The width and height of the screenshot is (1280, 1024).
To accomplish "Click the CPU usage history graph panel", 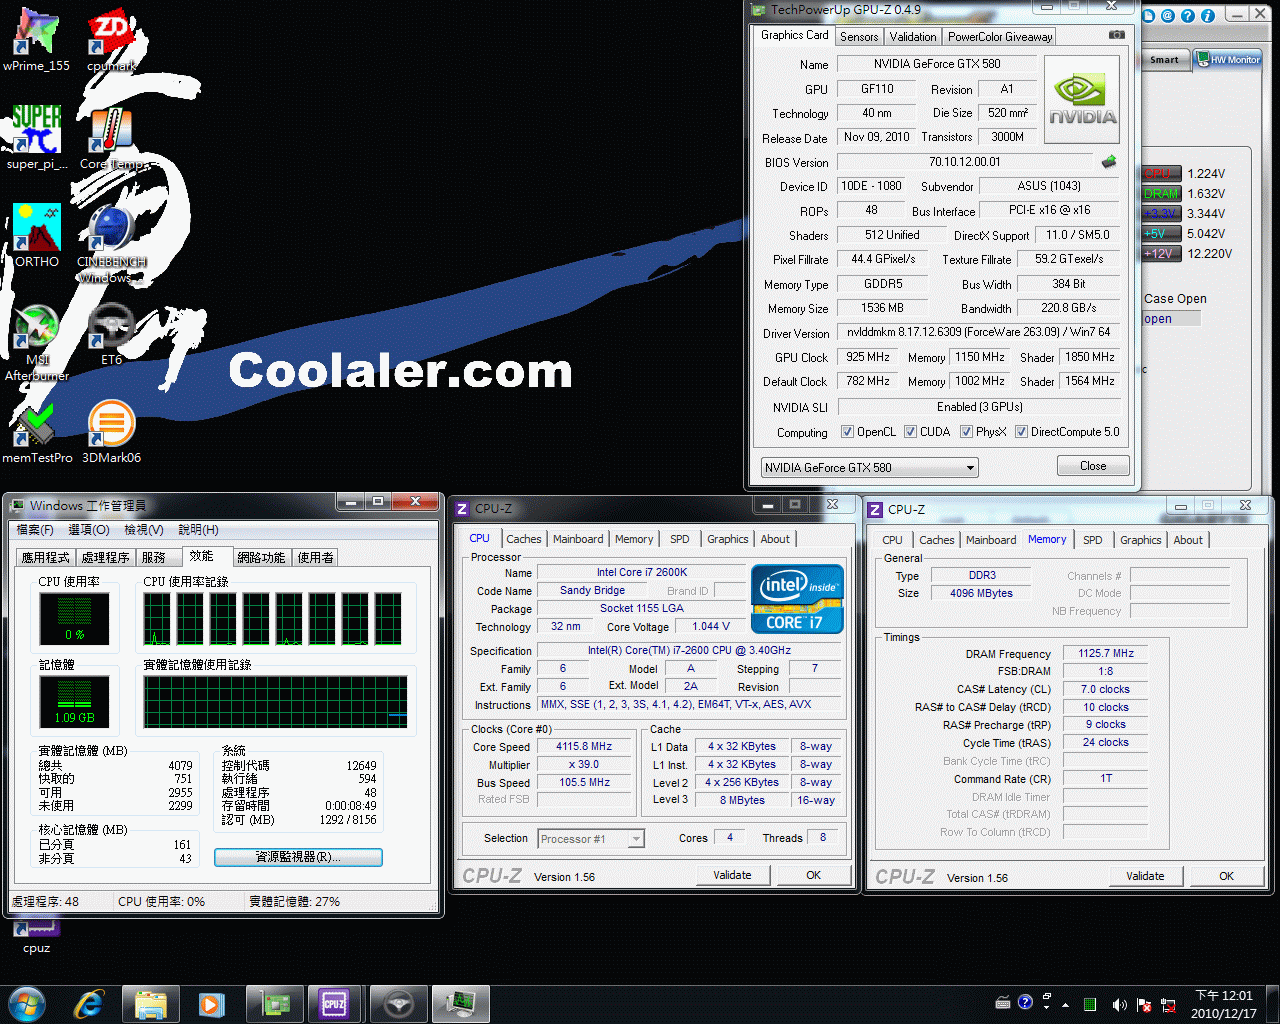I will click(x=274, y=617).
